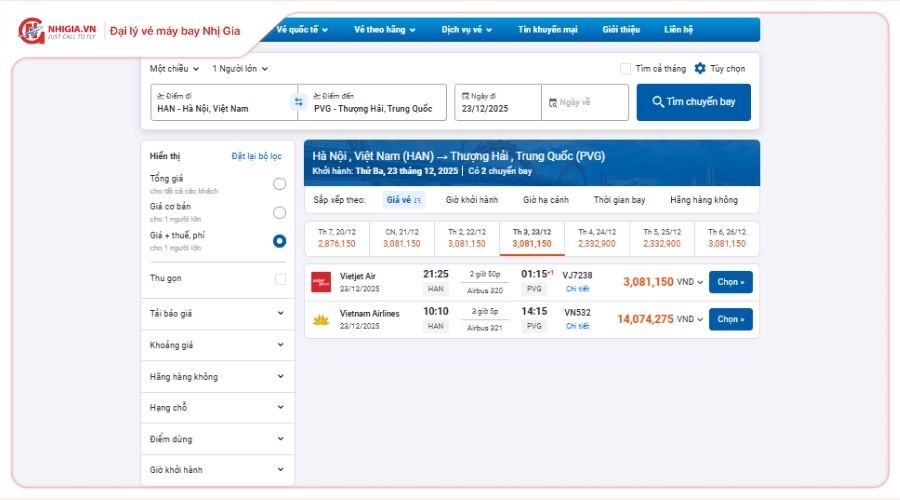Open the Ngày đi date field
Viewport: 900px width, 500px height.
(498, 102)
